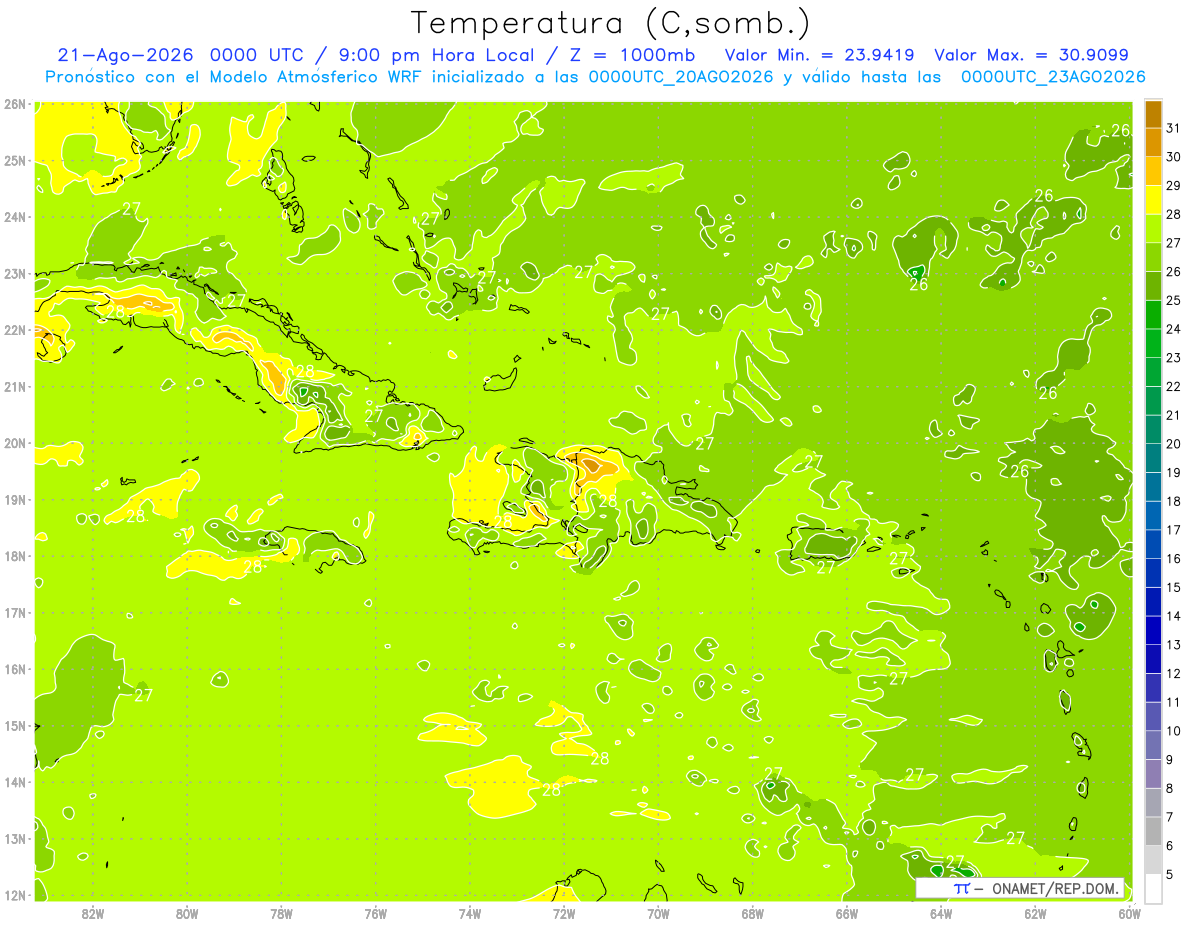Click the longitude label '64W'
This screenshot has width=1200, height=927.
click(x=941, y=913)
